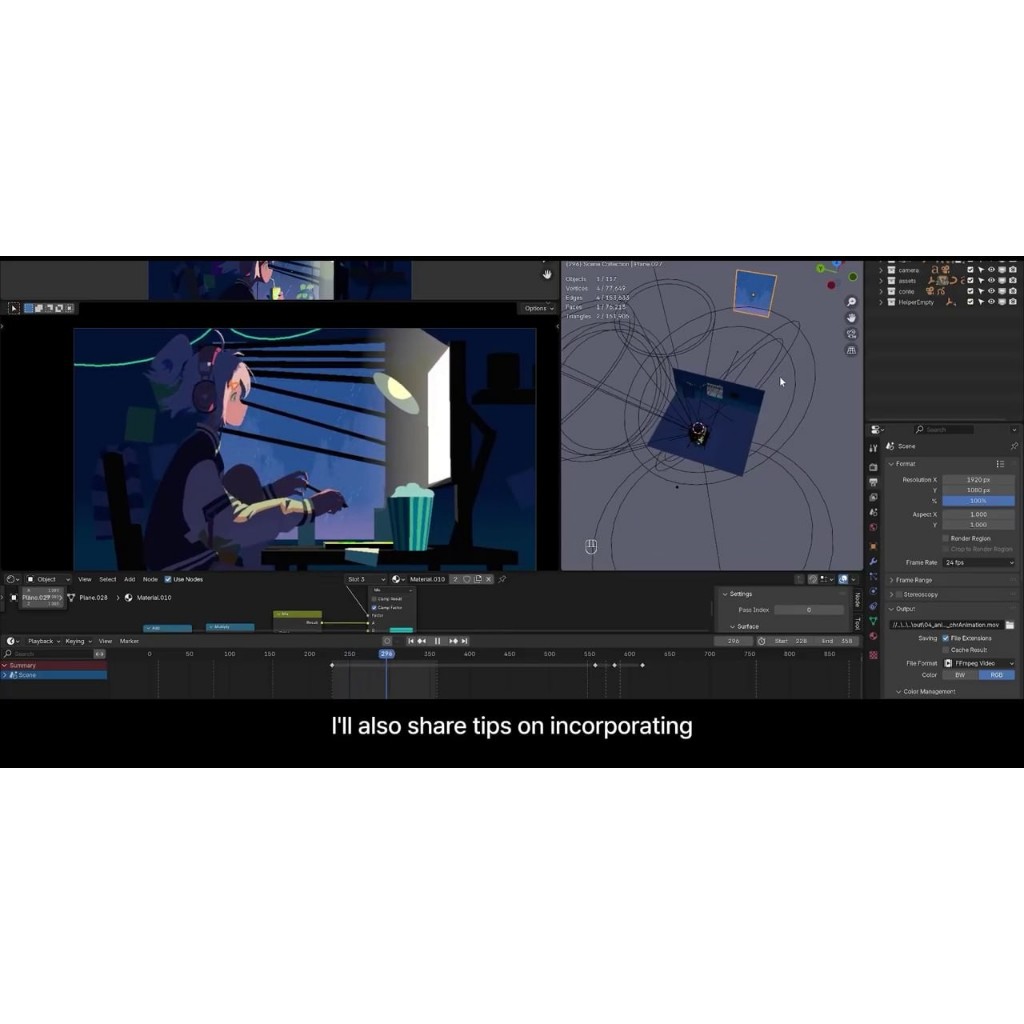Open the Object Constraints properties tab
The height and width of the screenshot is (1024, 1024).
[x=874, y=606]
